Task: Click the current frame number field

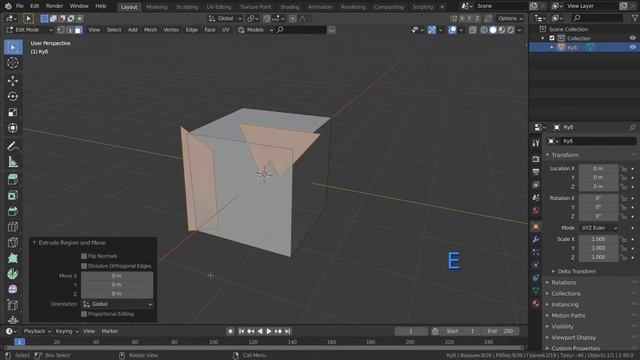Action: click(x=411, y=331)
